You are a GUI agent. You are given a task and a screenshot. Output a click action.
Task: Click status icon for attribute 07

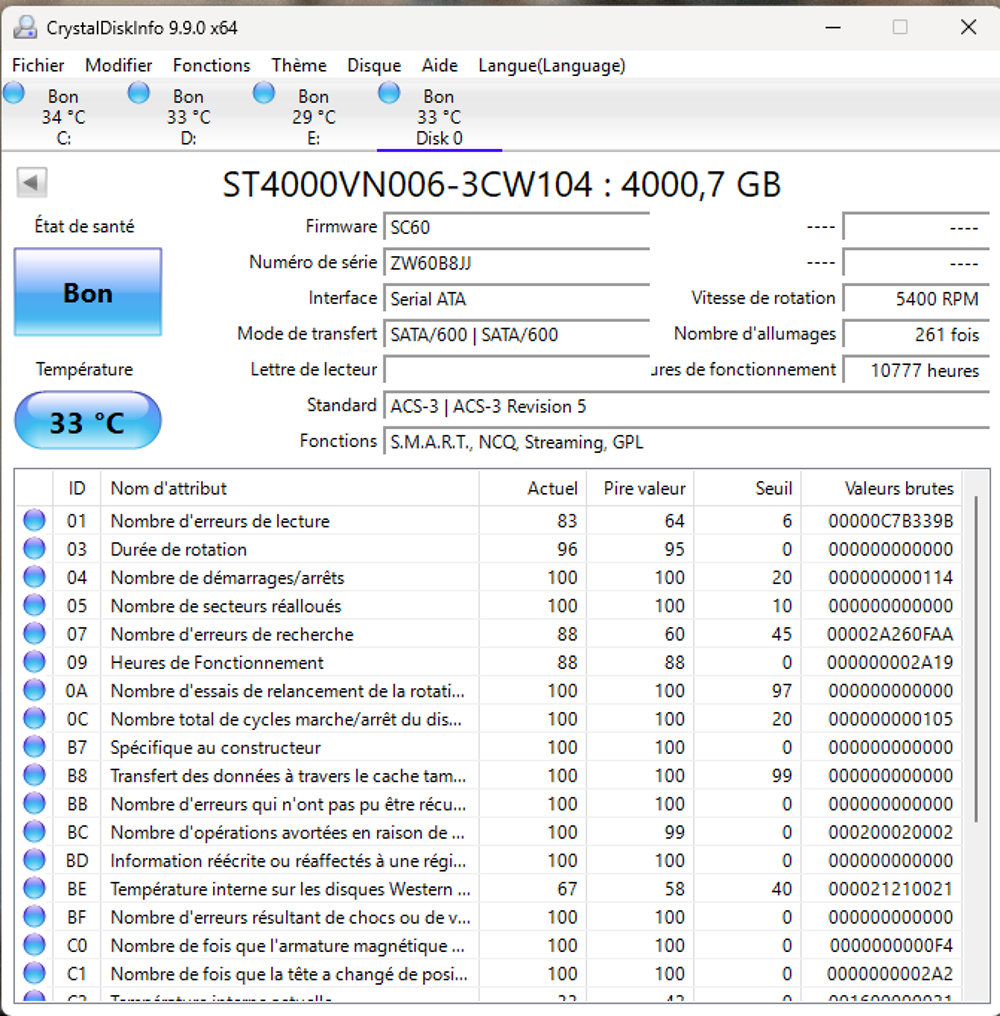(34, 634)
